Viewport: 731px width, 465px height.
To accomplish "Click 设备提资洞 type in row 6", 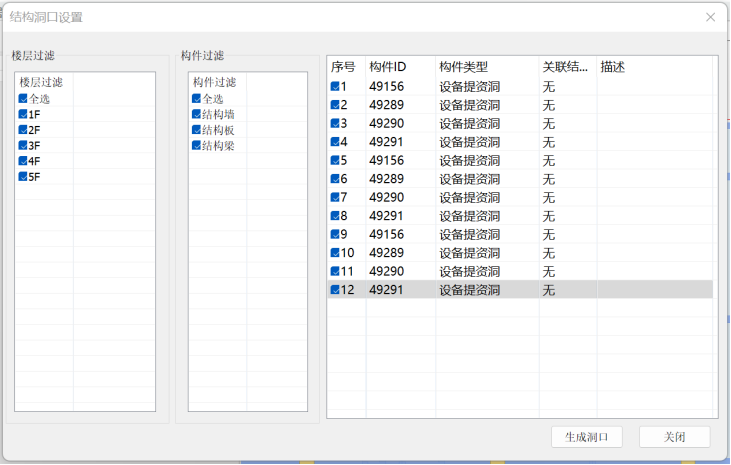I will coord(469,179).
